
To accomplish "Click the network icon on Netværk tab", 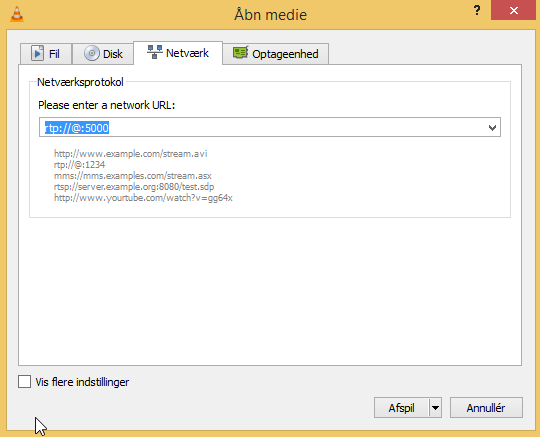I will (x=155, y=52).
